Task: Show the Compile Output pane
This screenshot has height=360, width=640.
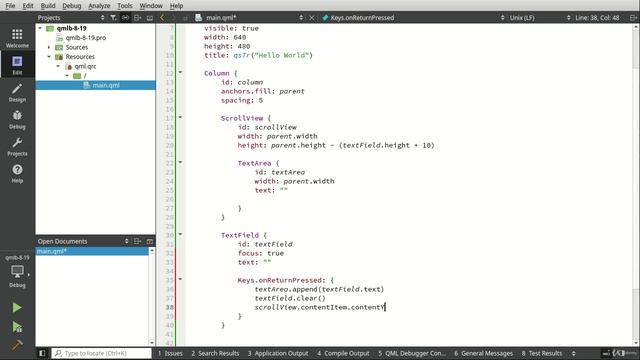Action: tap(343, 353)
